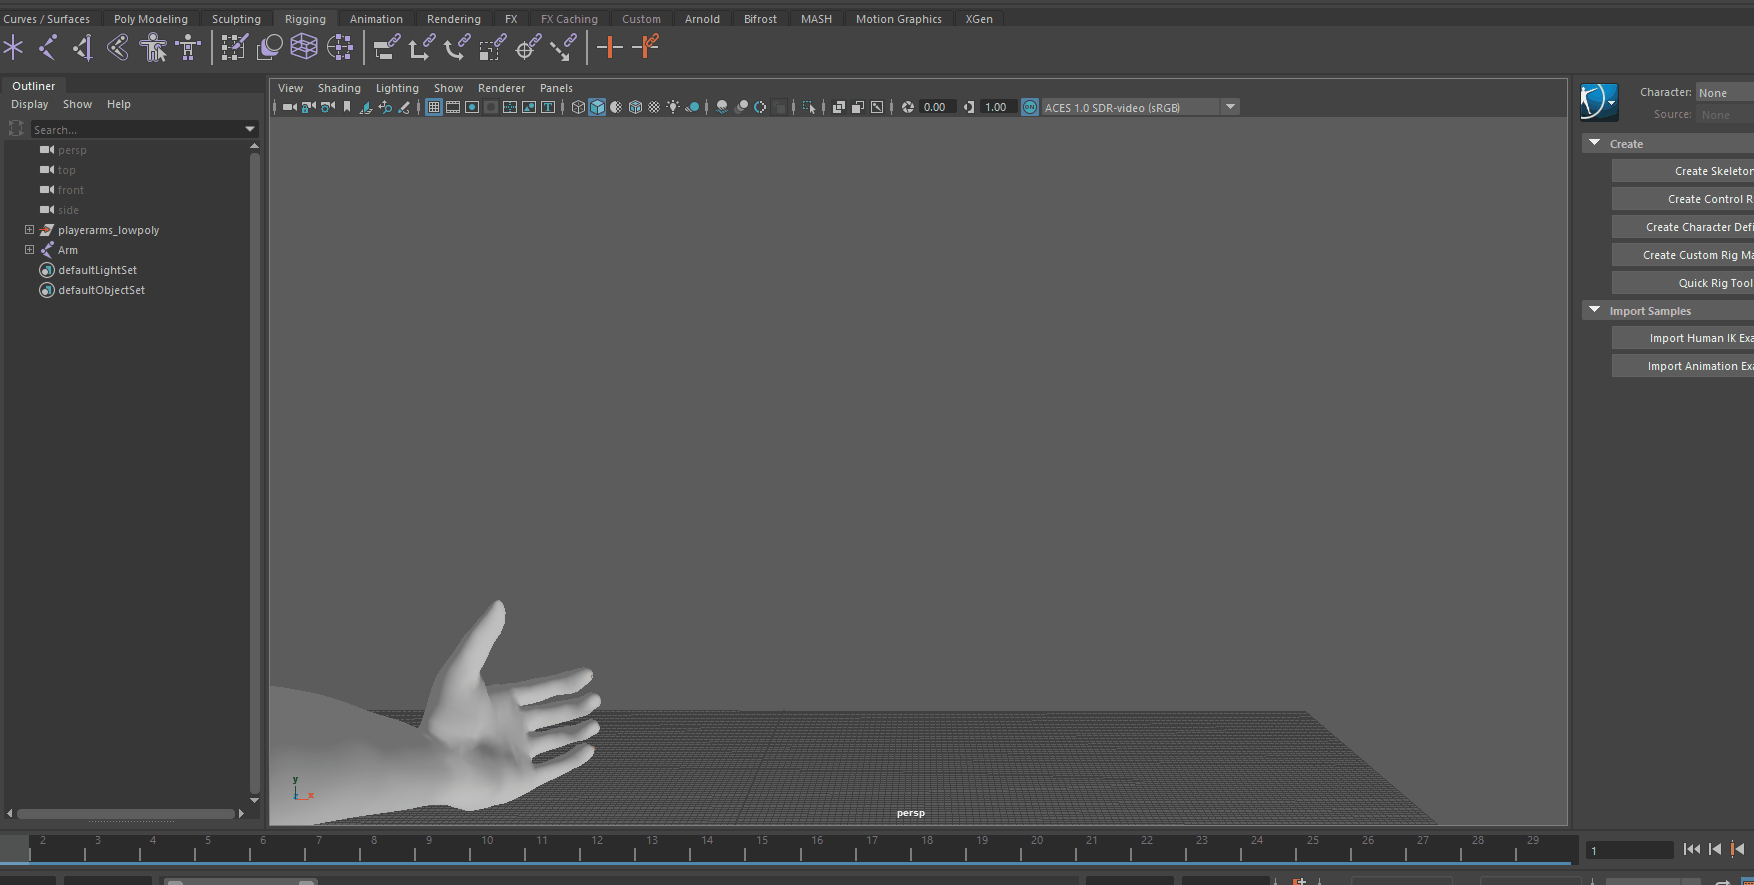Screen dimensions: 1754x885
Task: Select the IK Handle tool
Action: click(x=118, y=47)
